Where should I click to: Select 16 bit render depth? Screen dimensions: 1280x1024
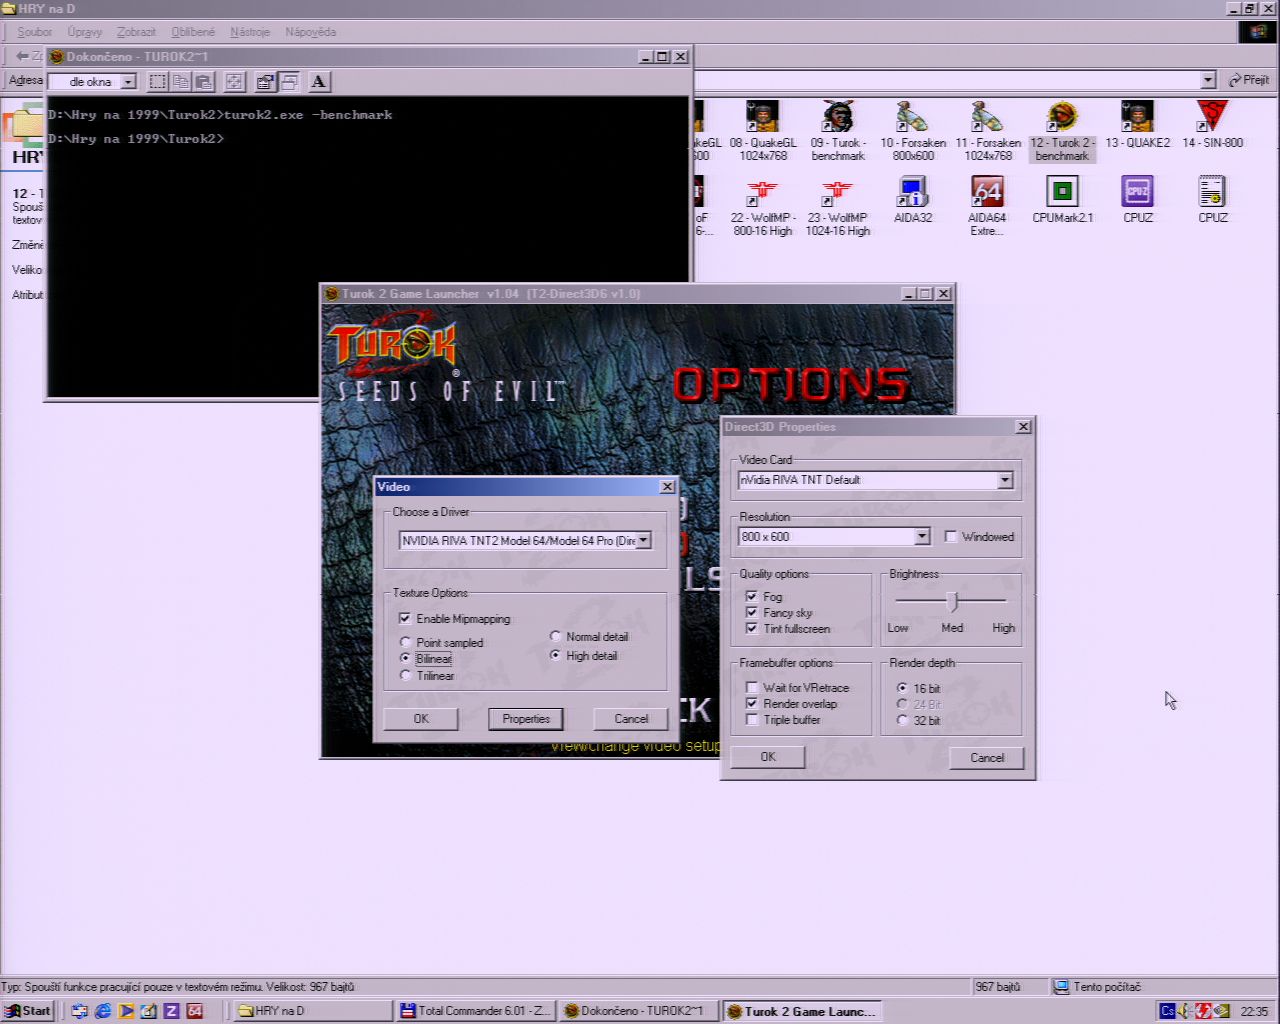pyautogui.click(x=902, y=688)
